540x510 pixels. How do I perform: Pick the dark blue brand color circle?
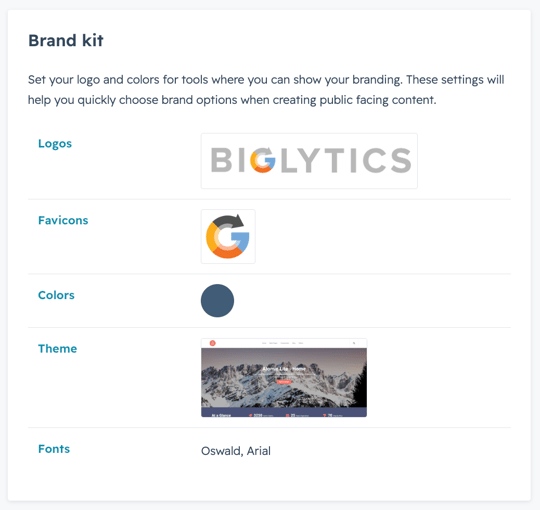(x=217, y=301)
